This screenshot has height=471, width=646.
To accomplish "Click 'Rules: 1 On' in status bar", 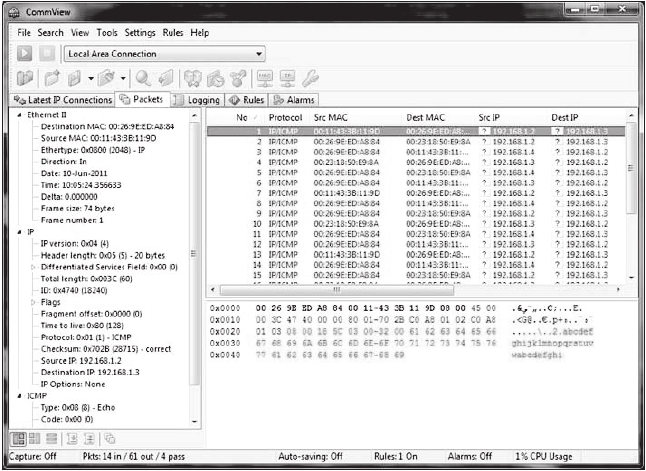I will click(396, 457).
